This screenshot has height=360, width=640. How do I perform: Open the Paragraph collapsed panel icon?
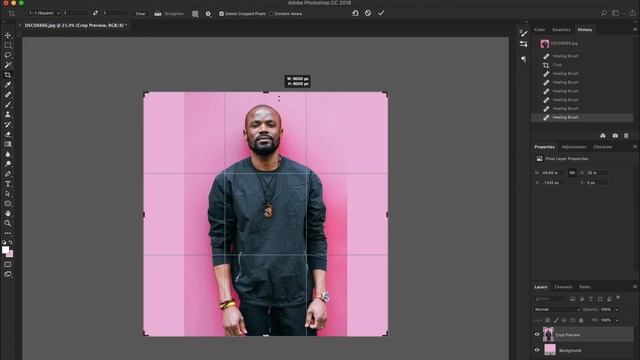(x=524, y=59)
